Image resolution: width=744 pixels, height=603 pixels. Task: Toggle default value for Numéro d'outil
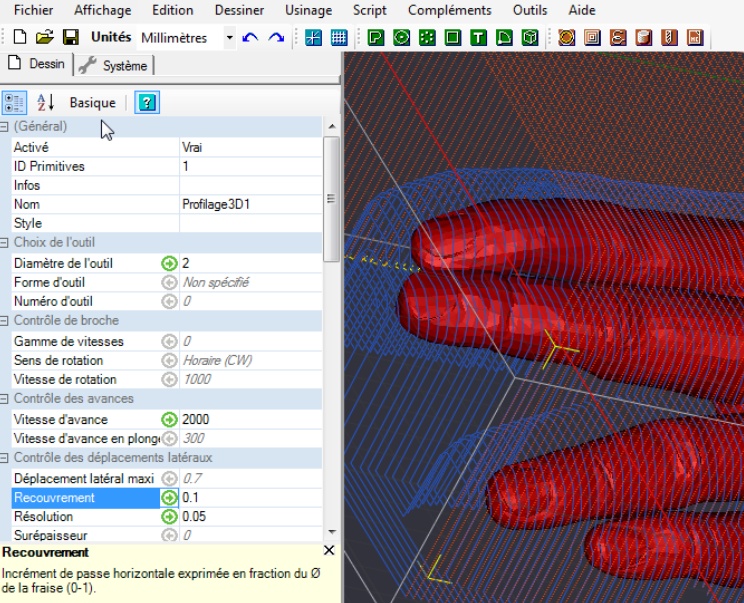169,301
